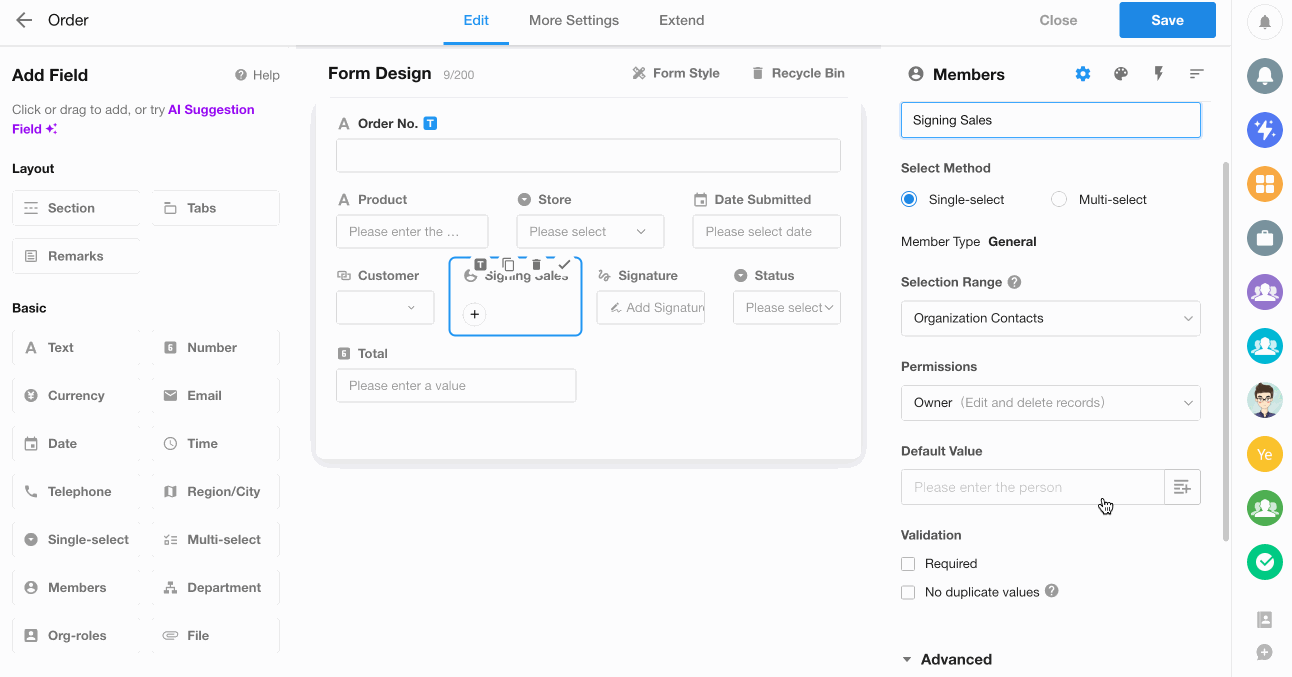Click the default value list icon button
Viewport: 1292px width, 677px height.
1182,487
